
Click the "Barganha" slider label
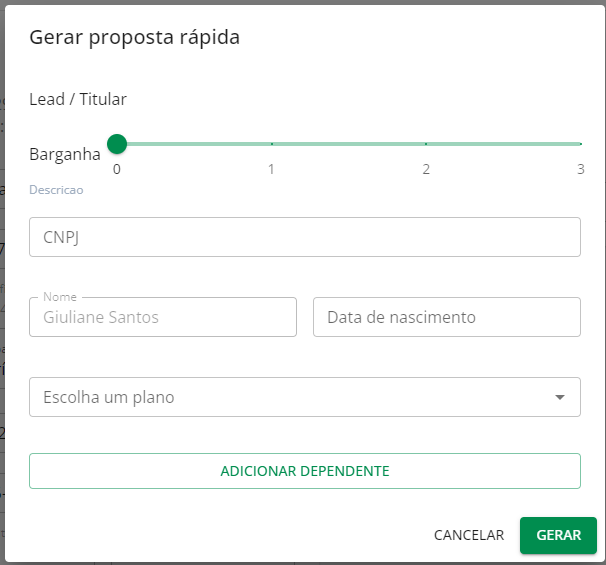coord(65,154)
